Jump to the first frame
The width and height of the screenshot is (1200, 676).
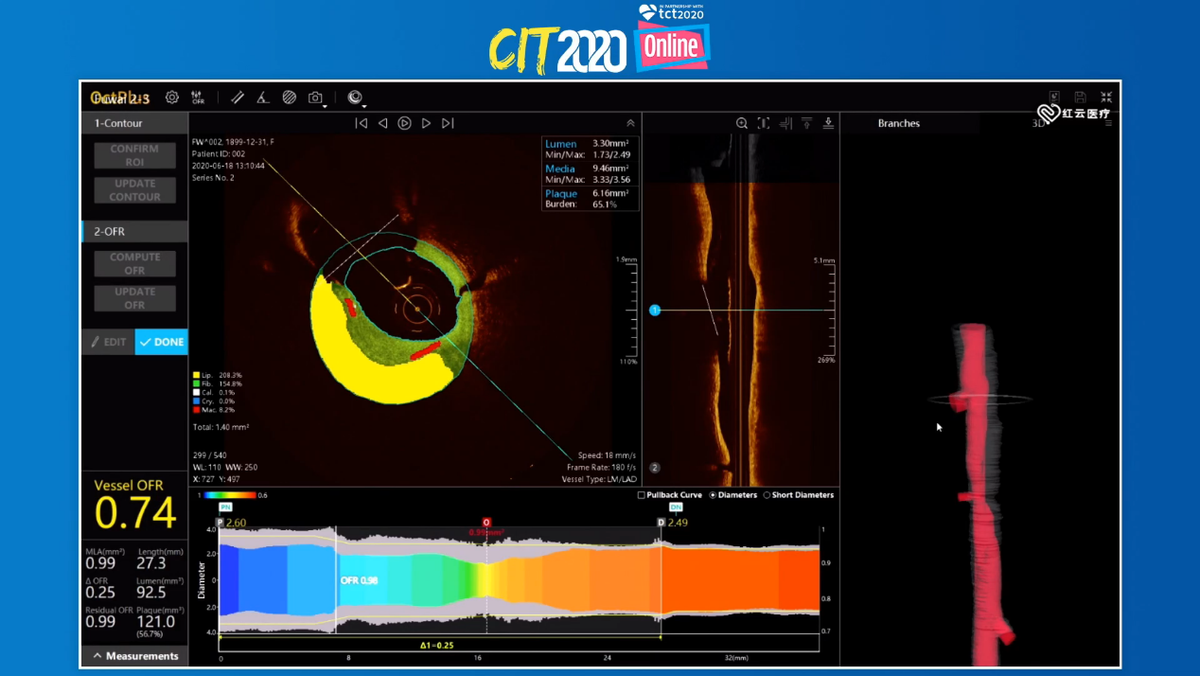pos(361,123)
